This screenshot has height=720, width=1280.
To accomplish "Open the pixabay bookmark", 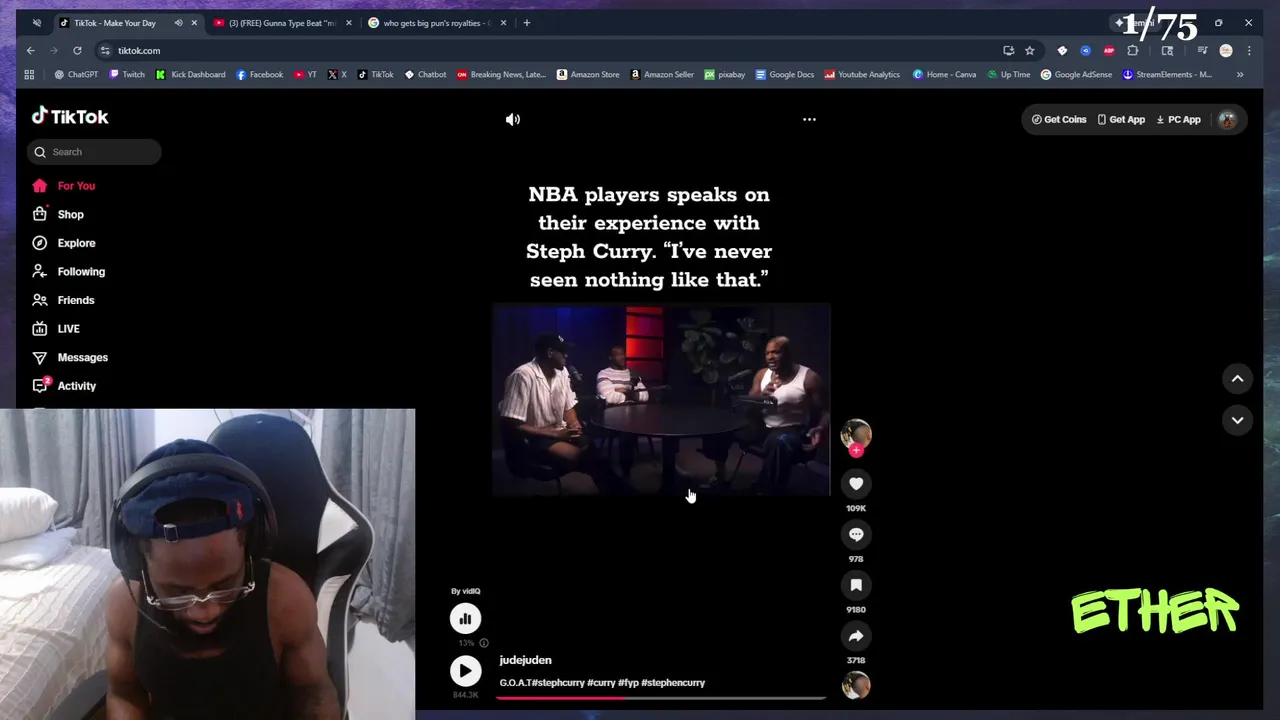I will click(x=724, y=74).
